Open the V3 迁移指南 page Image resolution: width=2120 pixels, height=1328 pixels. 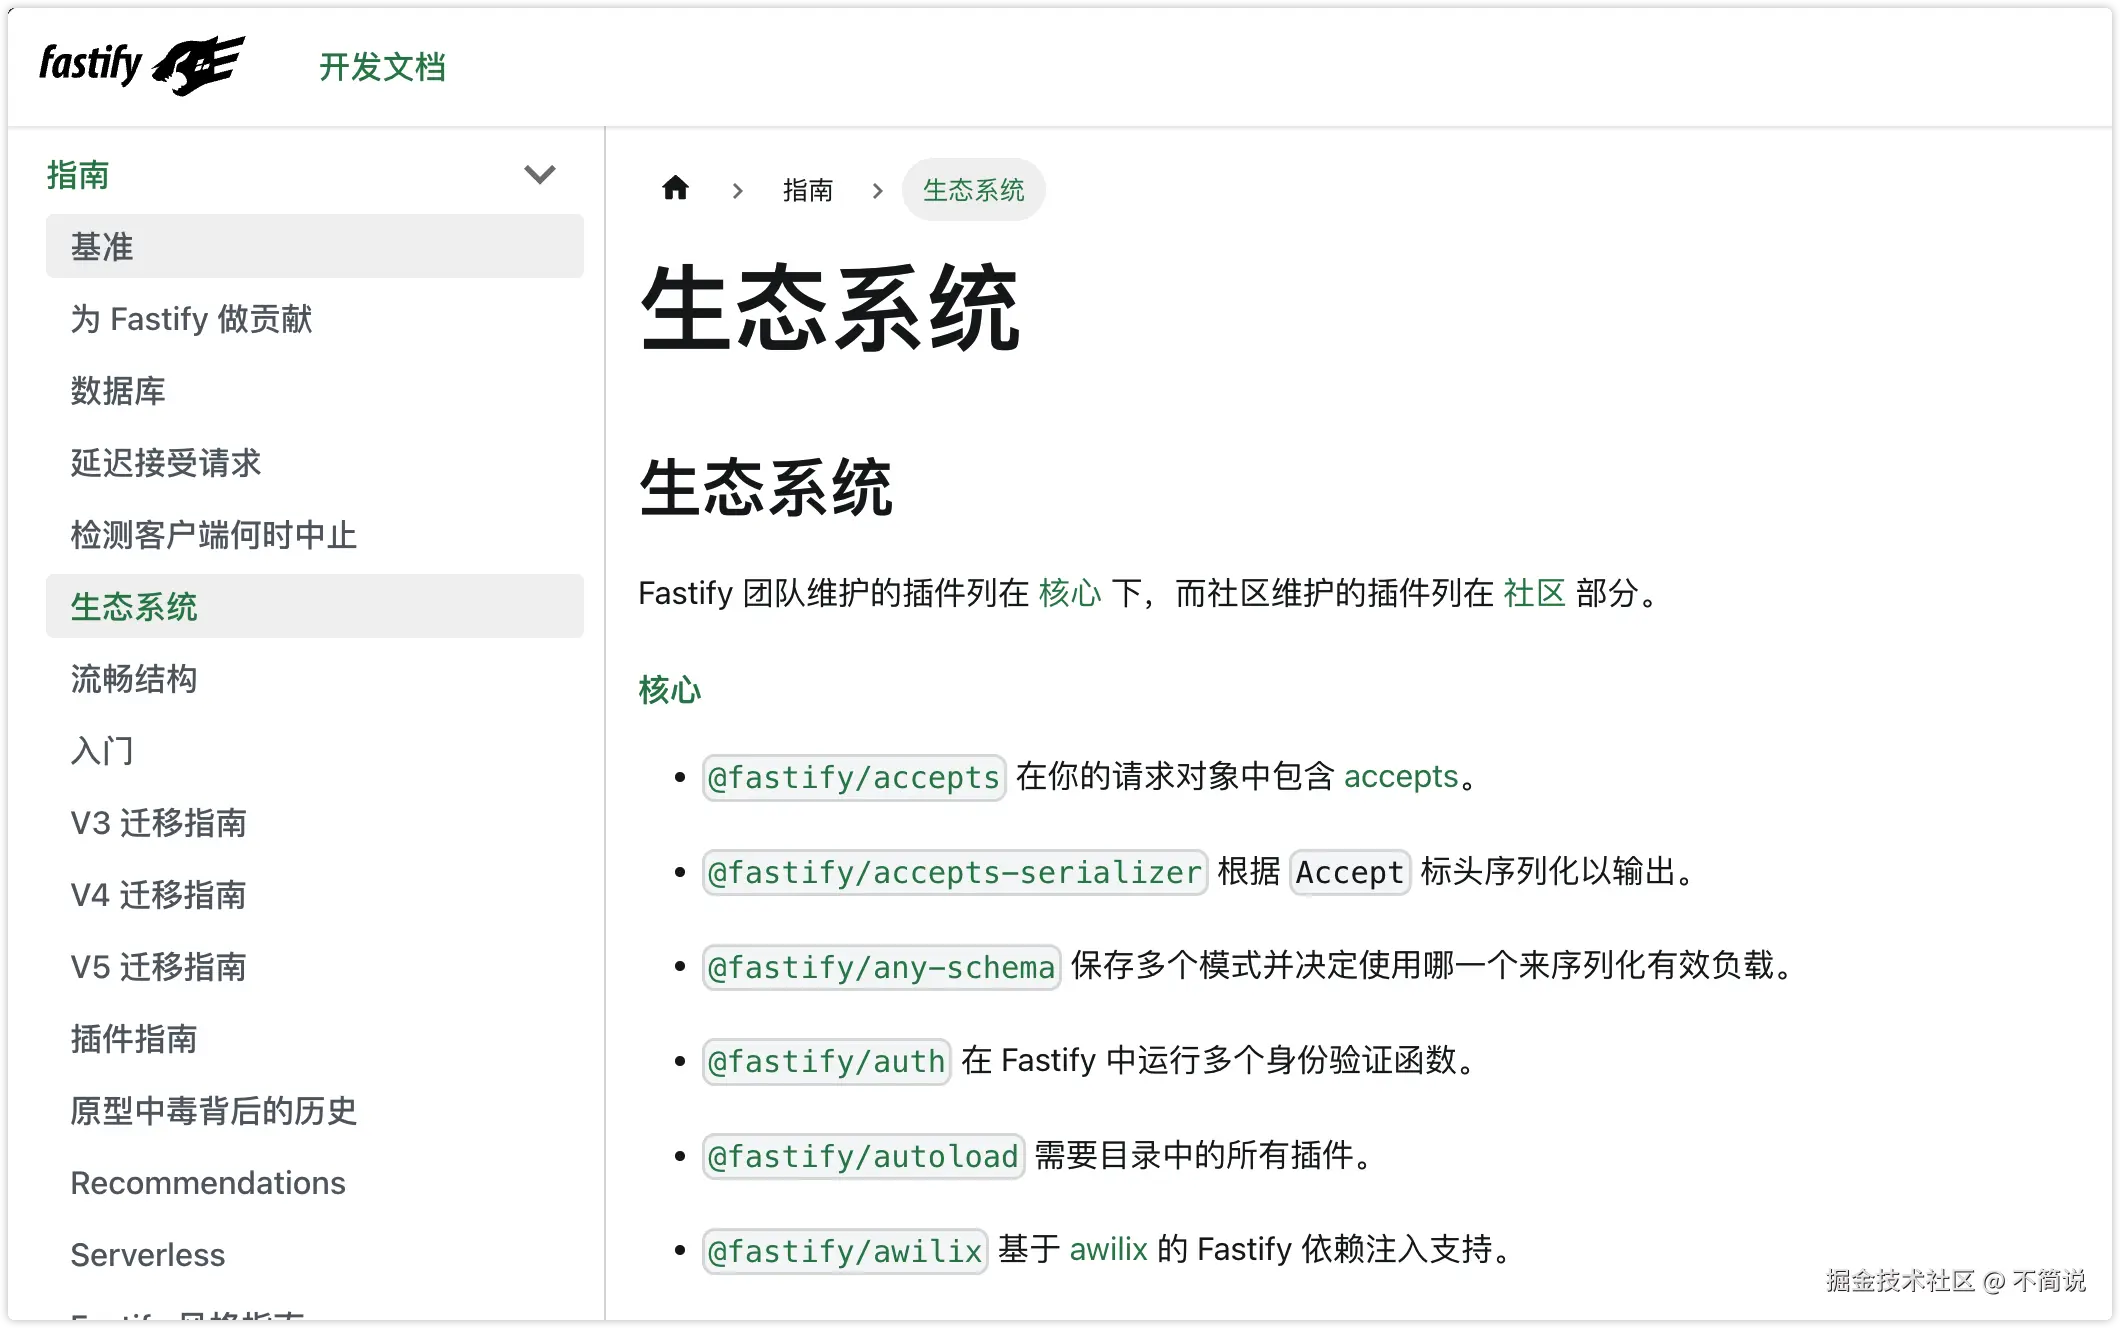click(158, 823)
